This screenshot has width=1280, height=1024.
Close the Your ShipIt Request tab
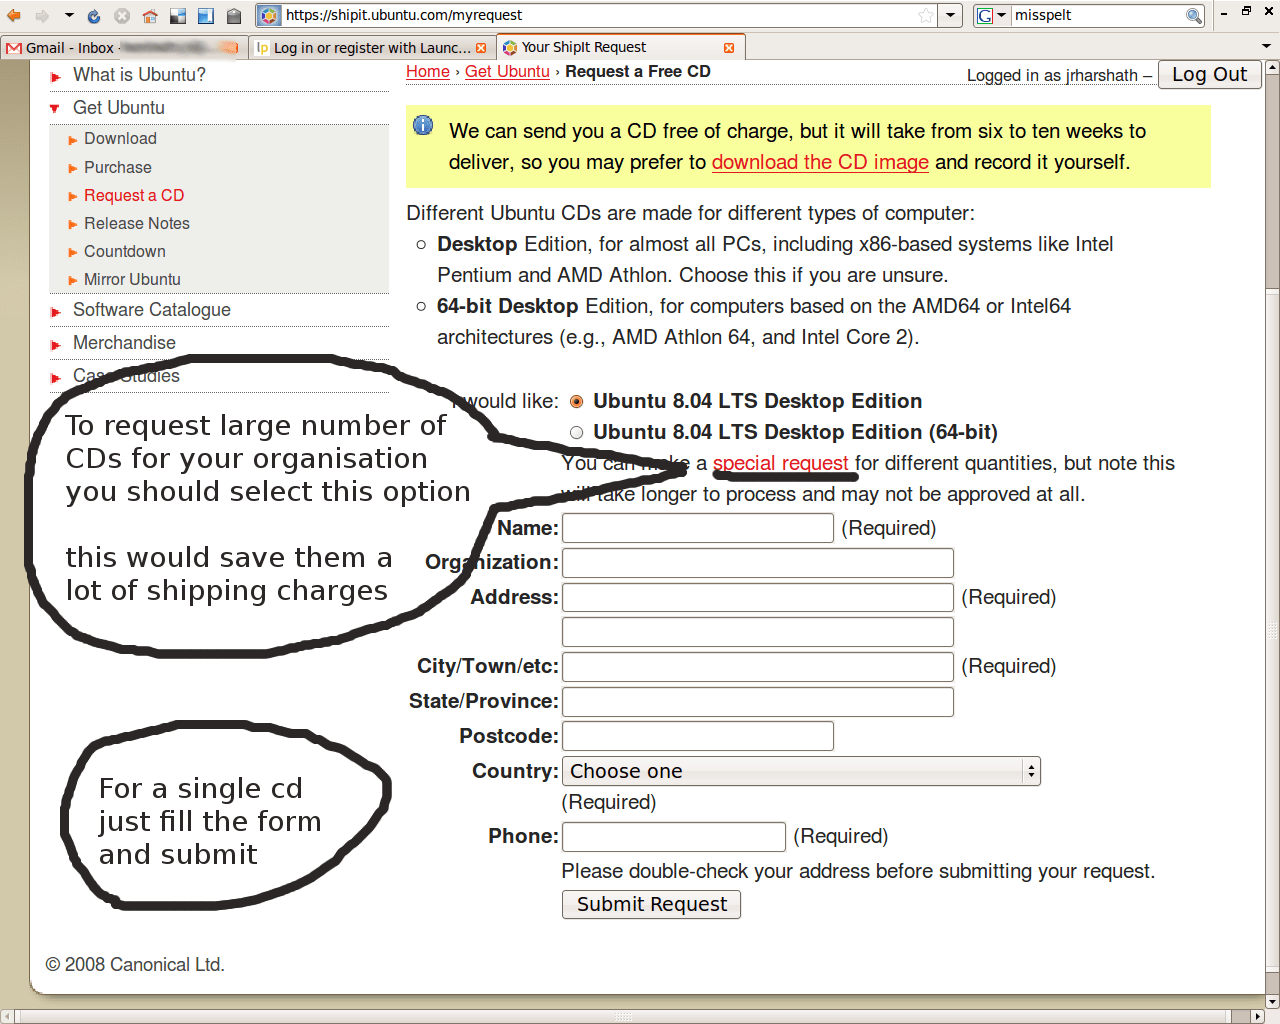(x=729, y=48)
